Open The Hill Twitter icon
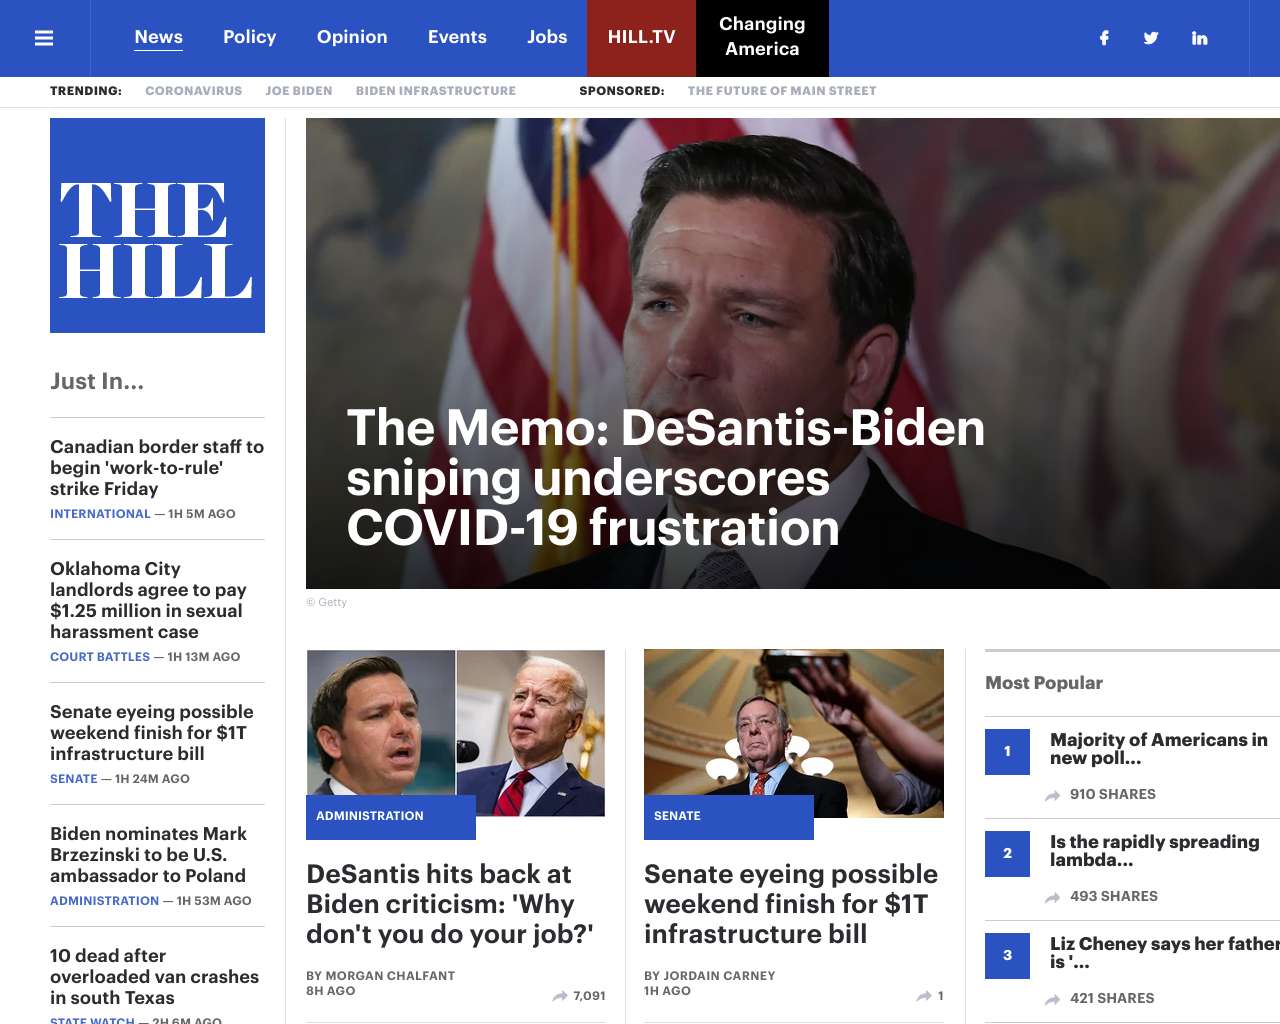The image size is (1280, 1024). (x=1151, y=38)
